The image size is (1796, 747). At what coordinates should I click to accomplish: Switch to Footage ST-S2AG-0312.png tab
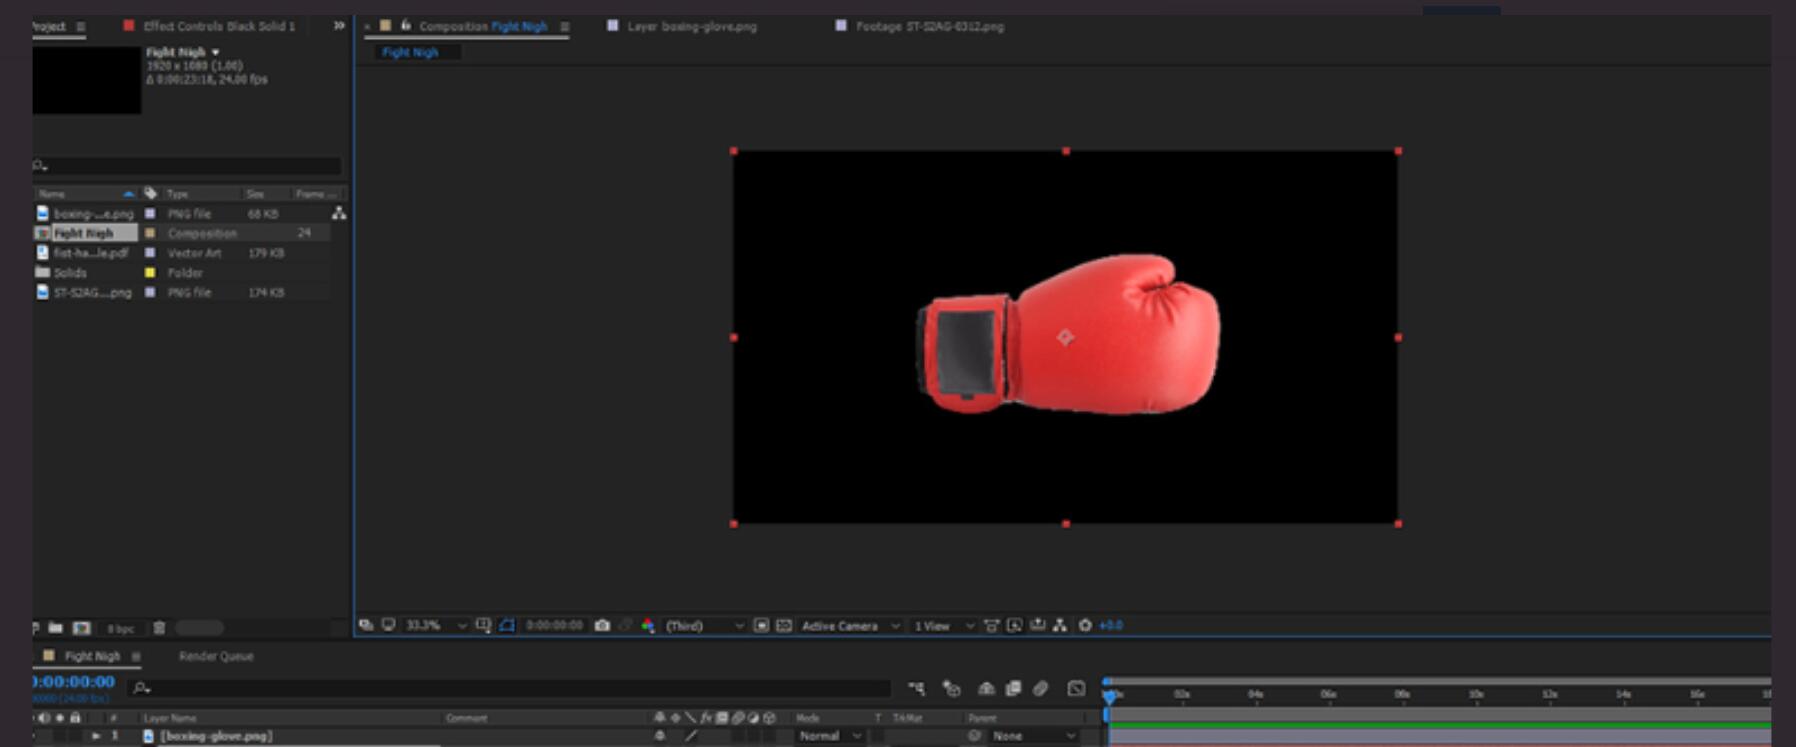930,26
